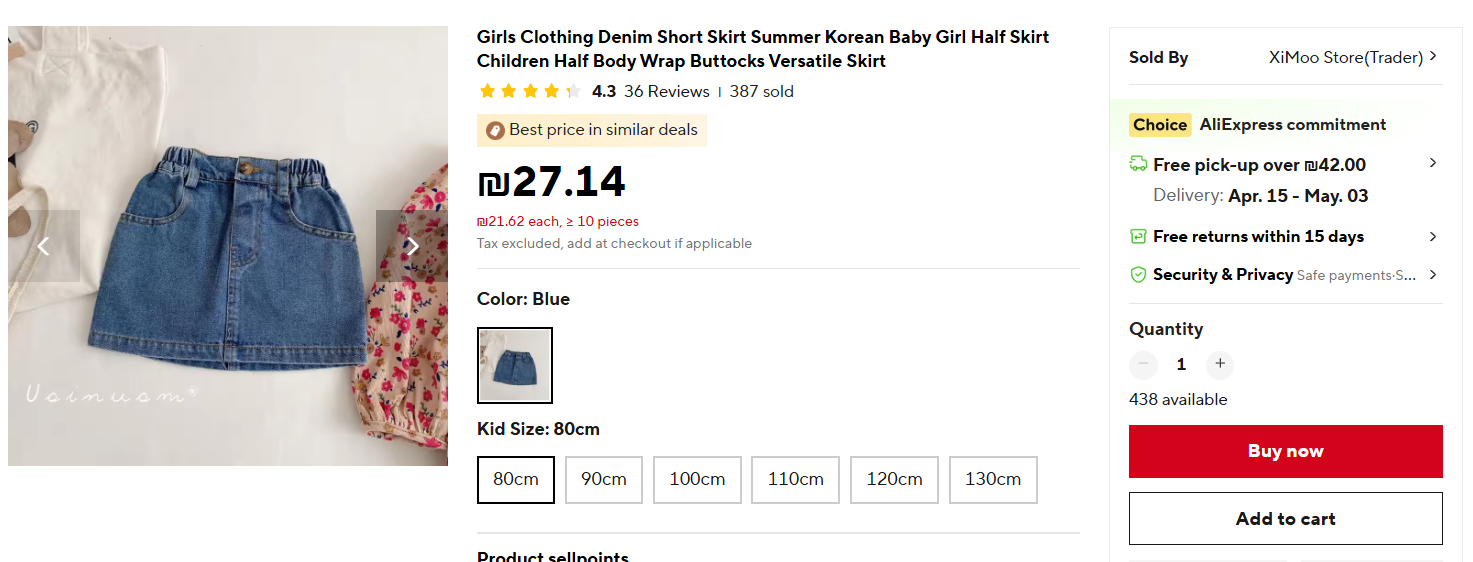The height and width of the screenshot is (562, 1473).
Task: Pick the 130cm kid size
Action: click(992, 480)
